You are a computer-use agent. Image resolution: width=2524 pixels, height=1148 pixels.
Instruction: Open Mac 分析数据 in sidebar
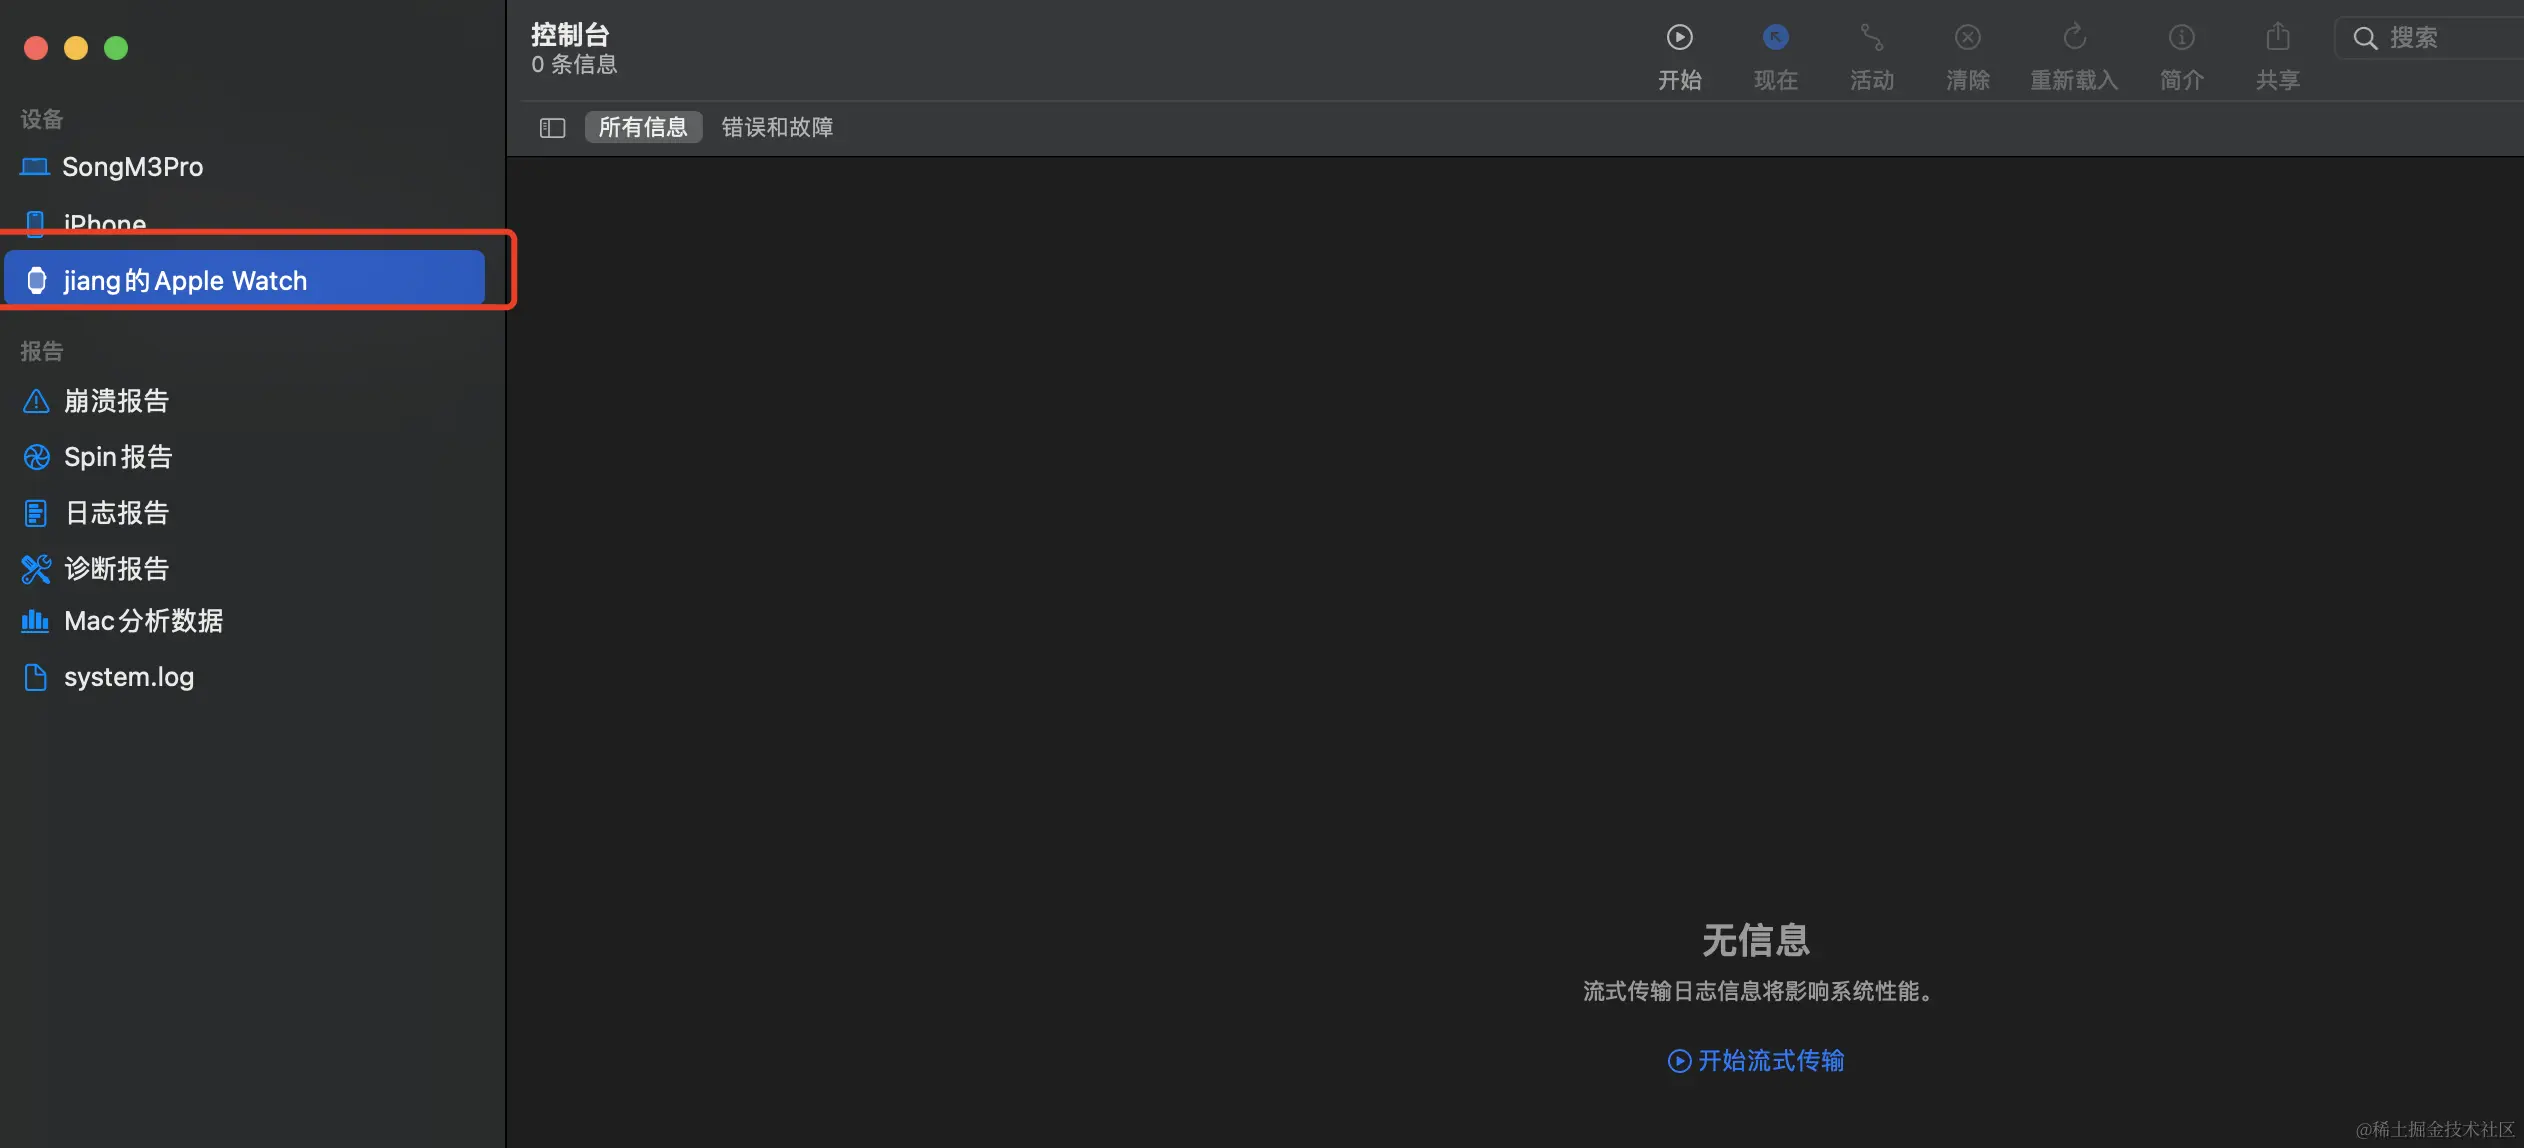(x=143, y=621)
